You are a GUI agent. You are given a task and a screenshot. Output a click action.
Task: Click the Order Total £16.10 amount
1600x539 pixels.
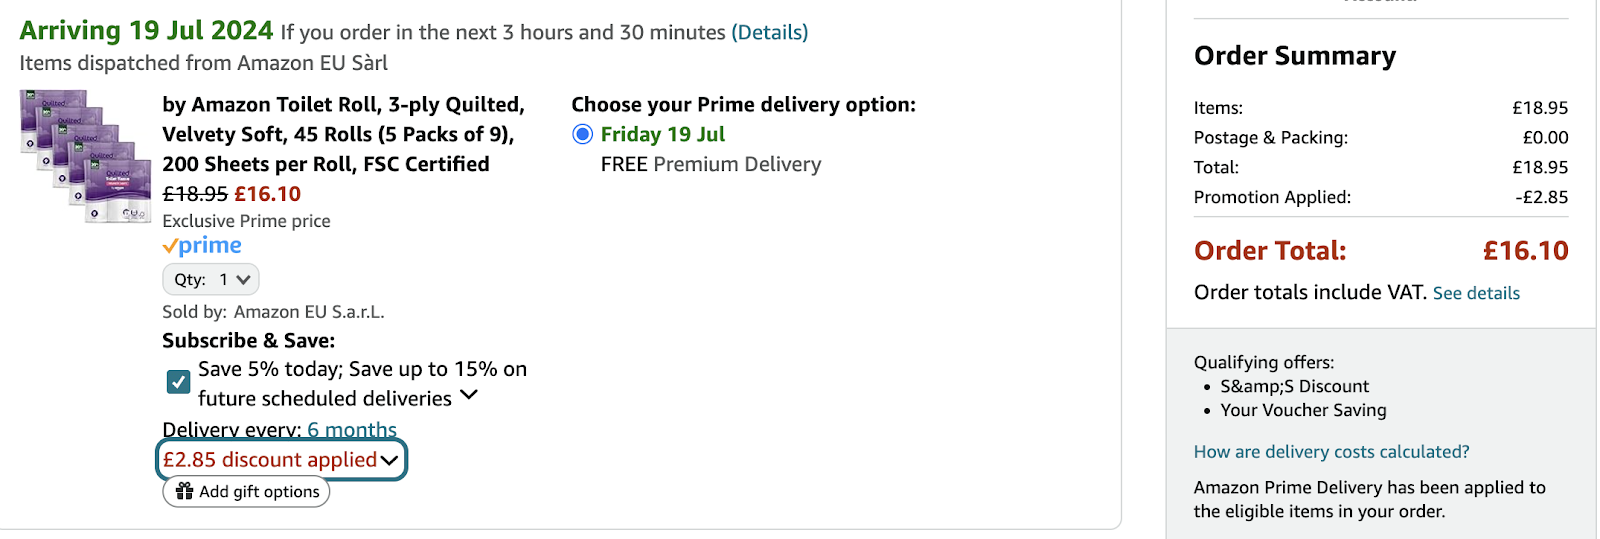(x=1525, y=251)
